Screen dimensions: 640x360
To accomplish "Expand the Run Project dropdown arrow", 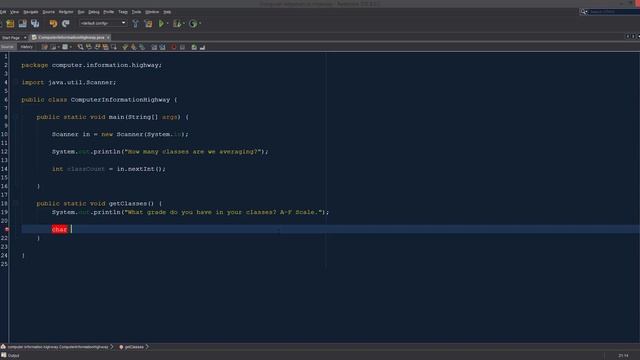I will tap(168, 23).
